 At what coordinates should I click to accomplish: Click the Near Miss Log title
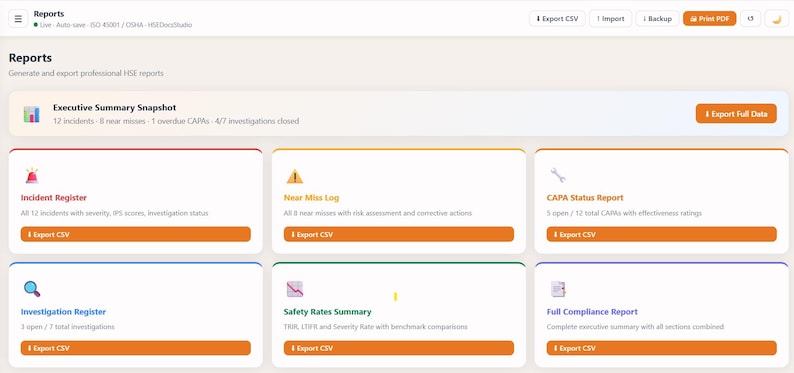pos(311,198)
